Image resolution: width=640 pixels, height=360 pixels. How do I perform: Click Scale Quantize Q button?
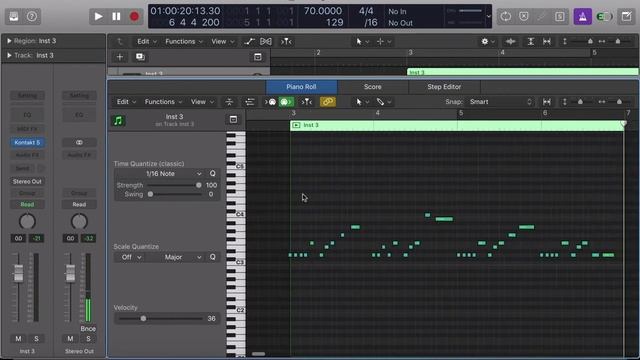click(x=213, y=257)
